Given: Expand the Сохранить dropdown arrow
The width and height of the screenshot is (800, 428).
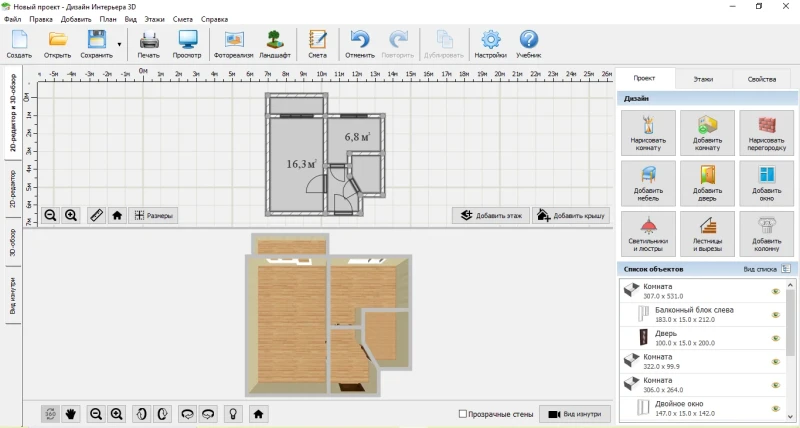Looking at the screenshot, I should [119, 44].
